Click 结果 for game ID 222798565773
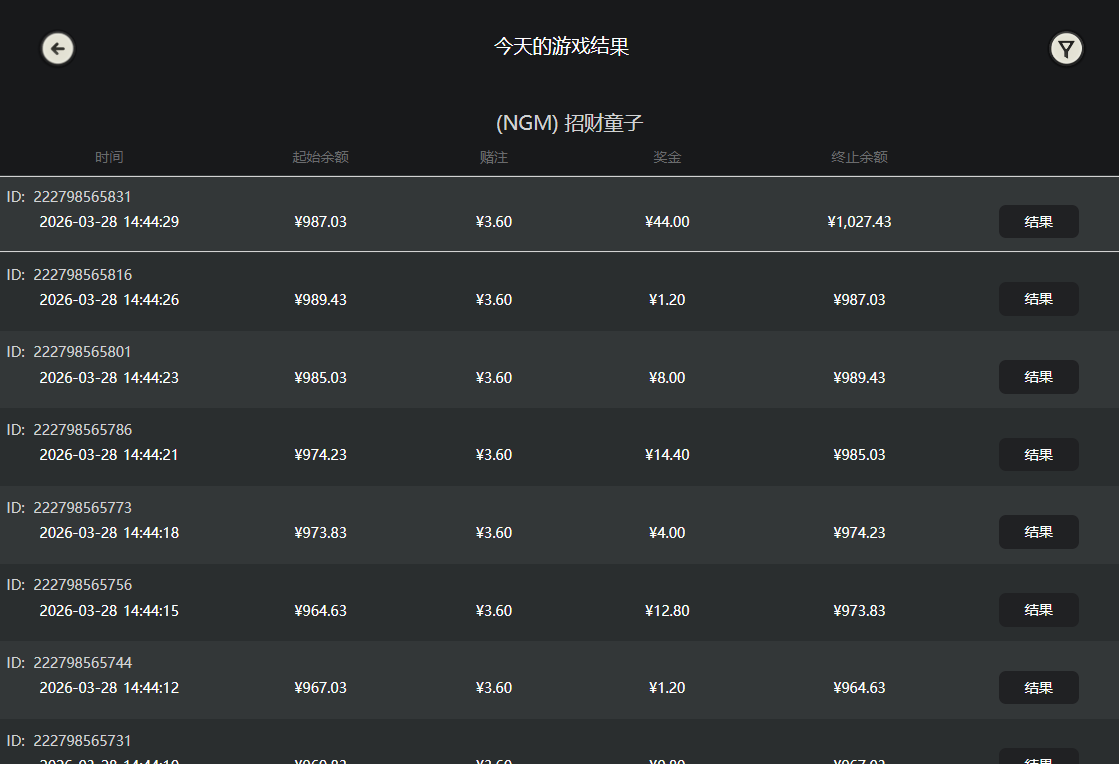 [x=1038, y=532]
